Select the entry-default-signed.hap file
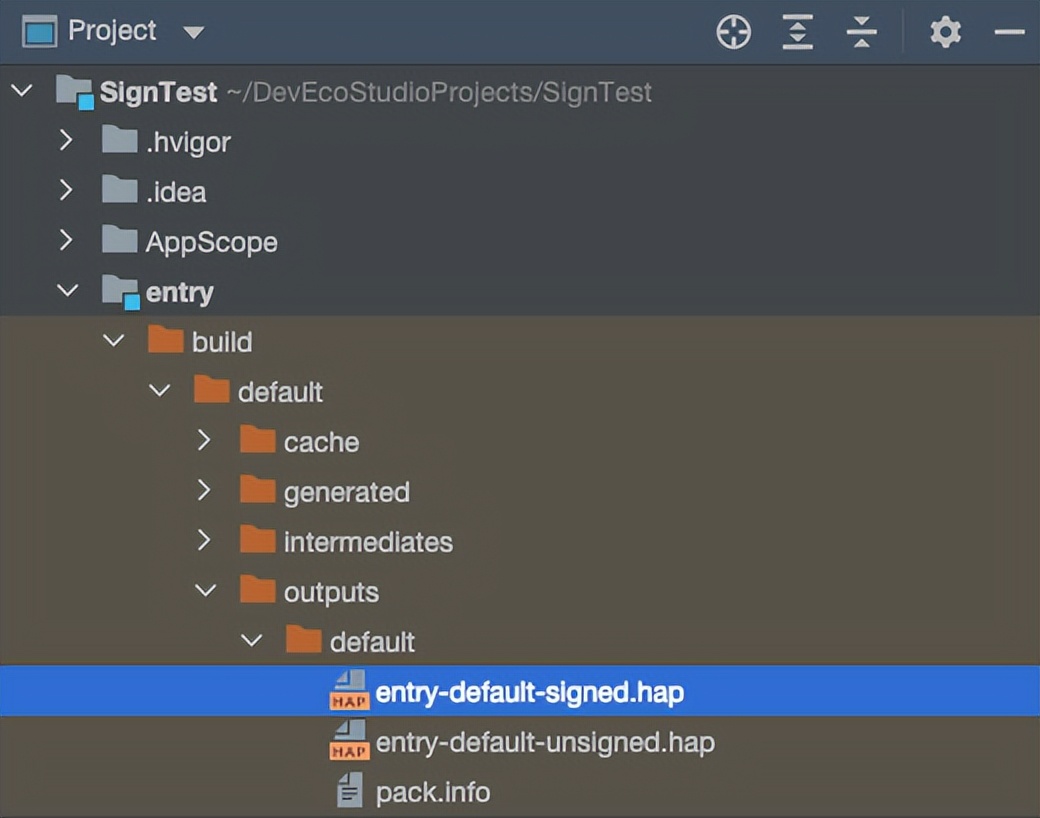The image size is (1040, 818). 529,692
